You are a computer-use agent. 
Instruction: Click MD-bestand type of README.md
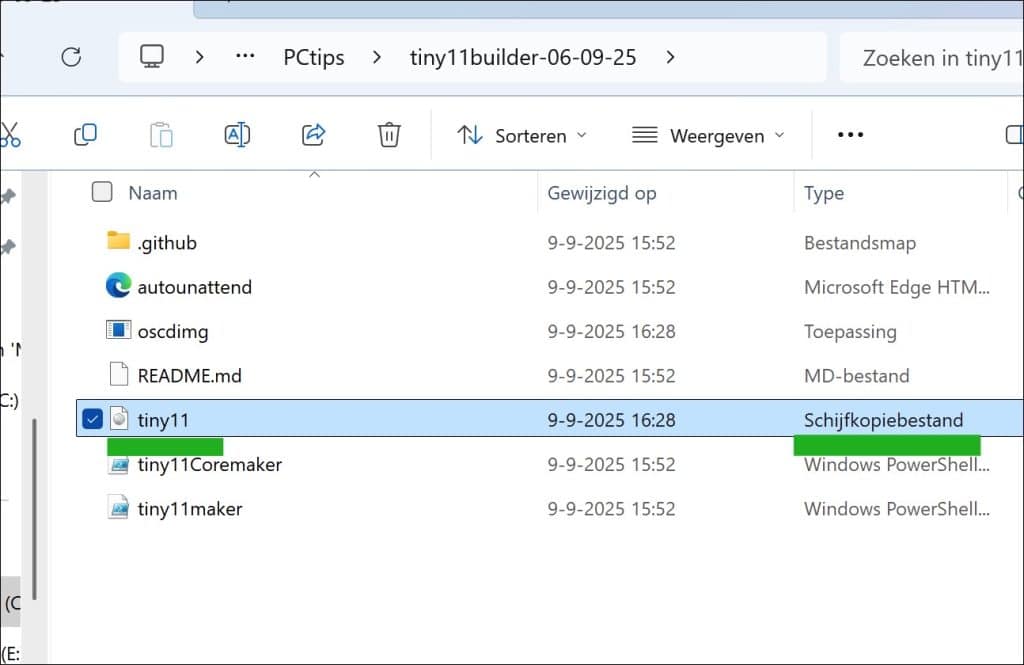(857, 376)
